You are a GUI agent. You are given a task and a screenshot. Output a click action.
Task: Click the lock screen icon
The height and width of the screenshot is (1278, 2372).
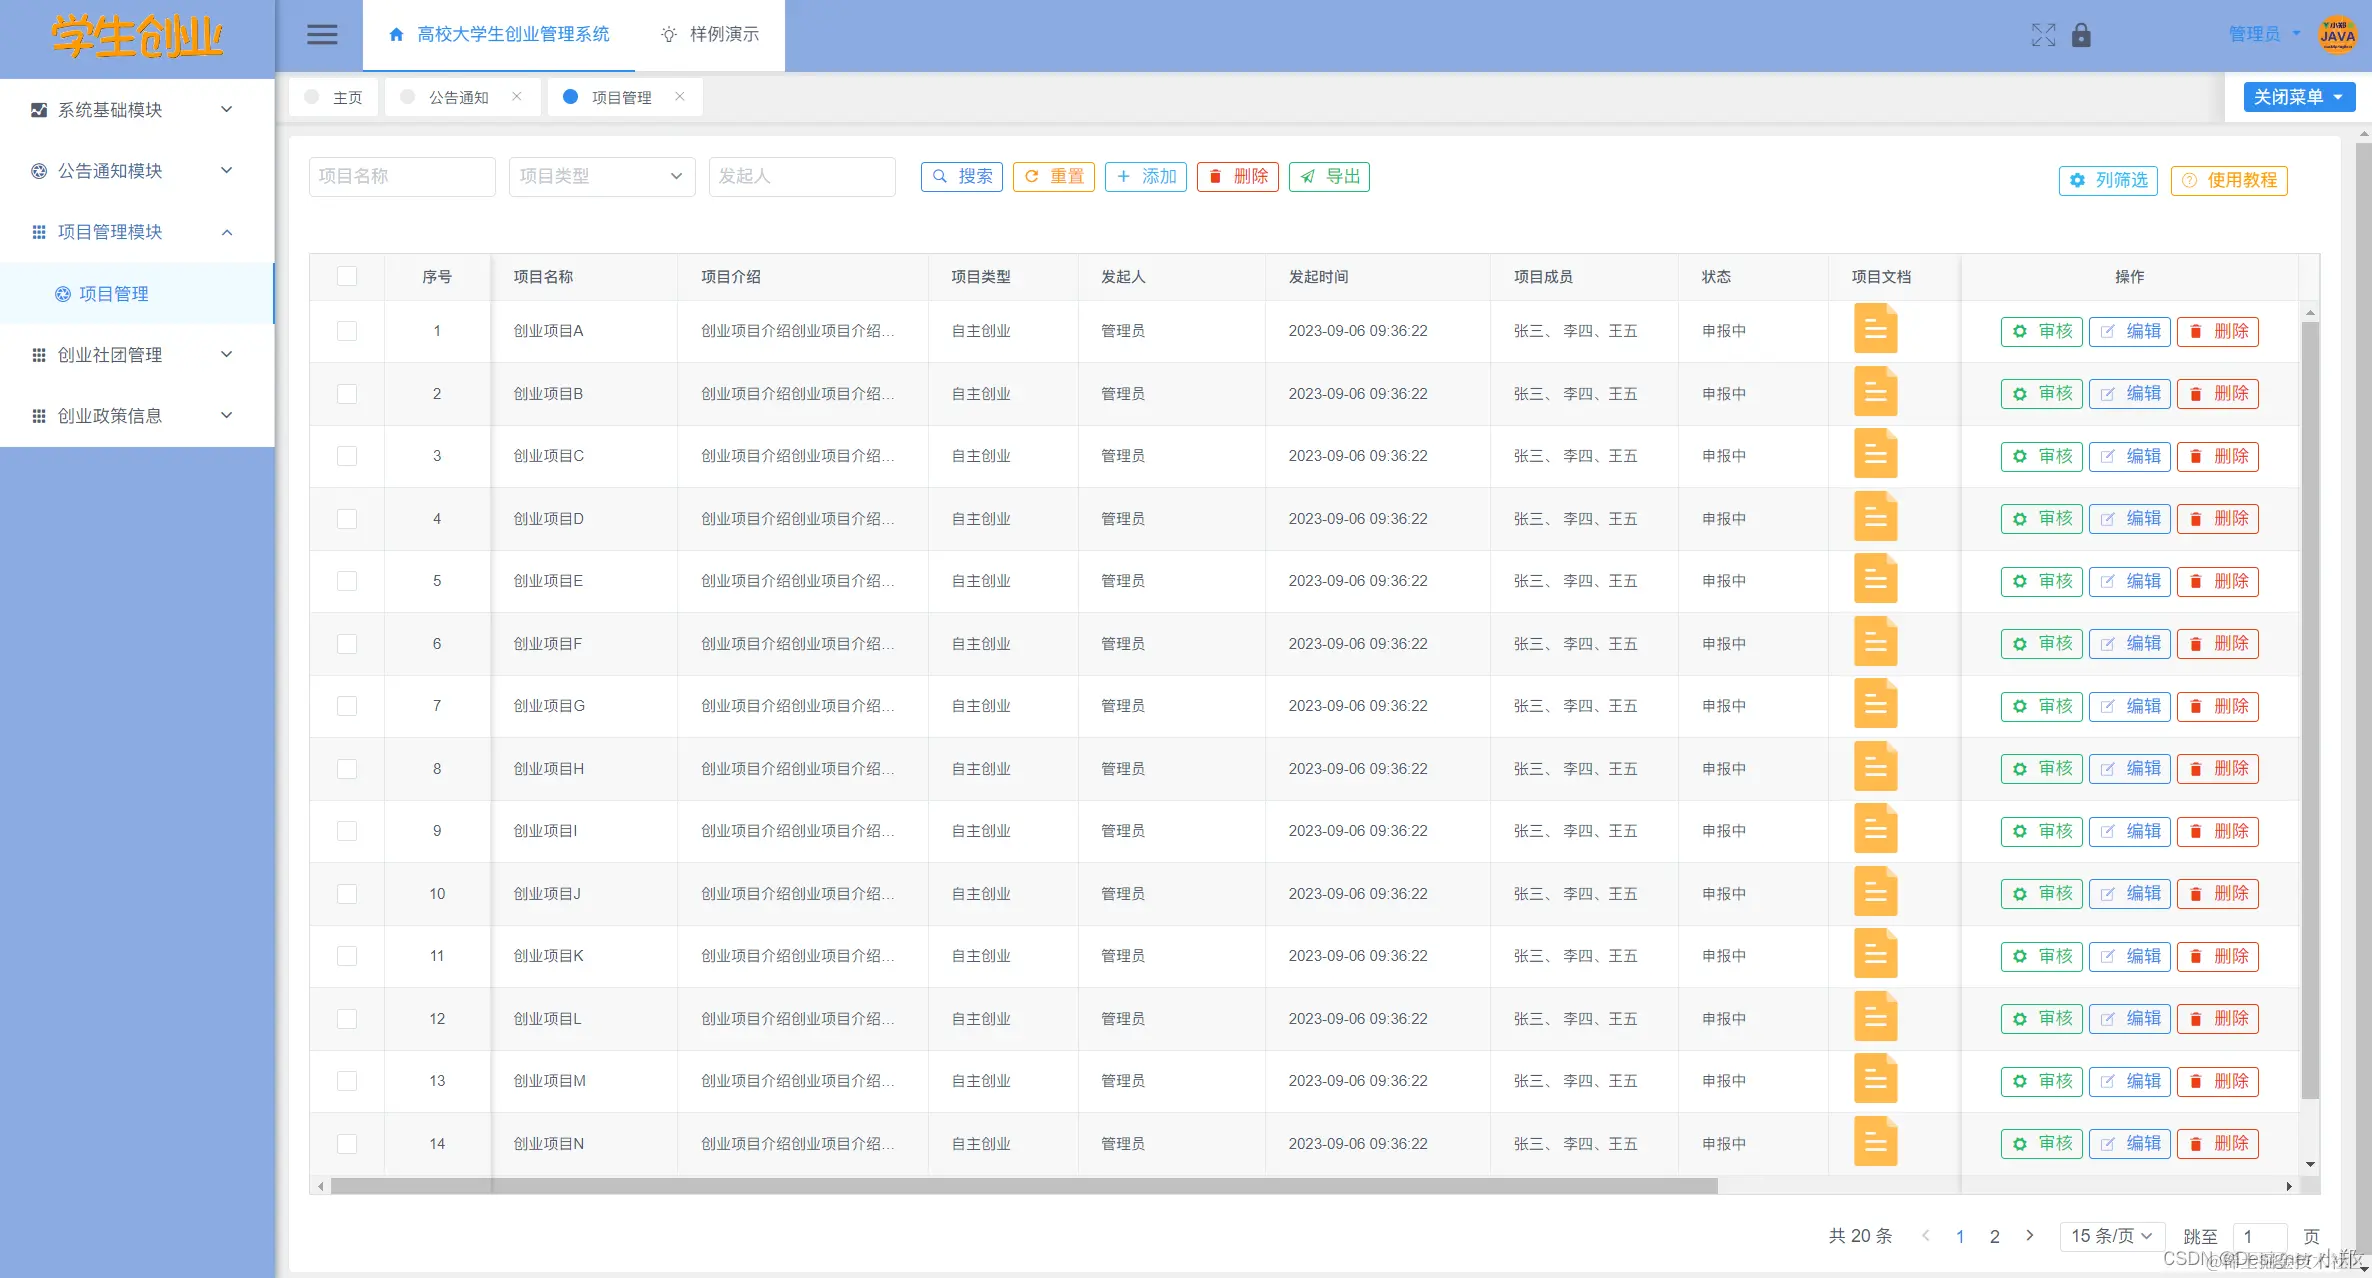click(2081, 35)
